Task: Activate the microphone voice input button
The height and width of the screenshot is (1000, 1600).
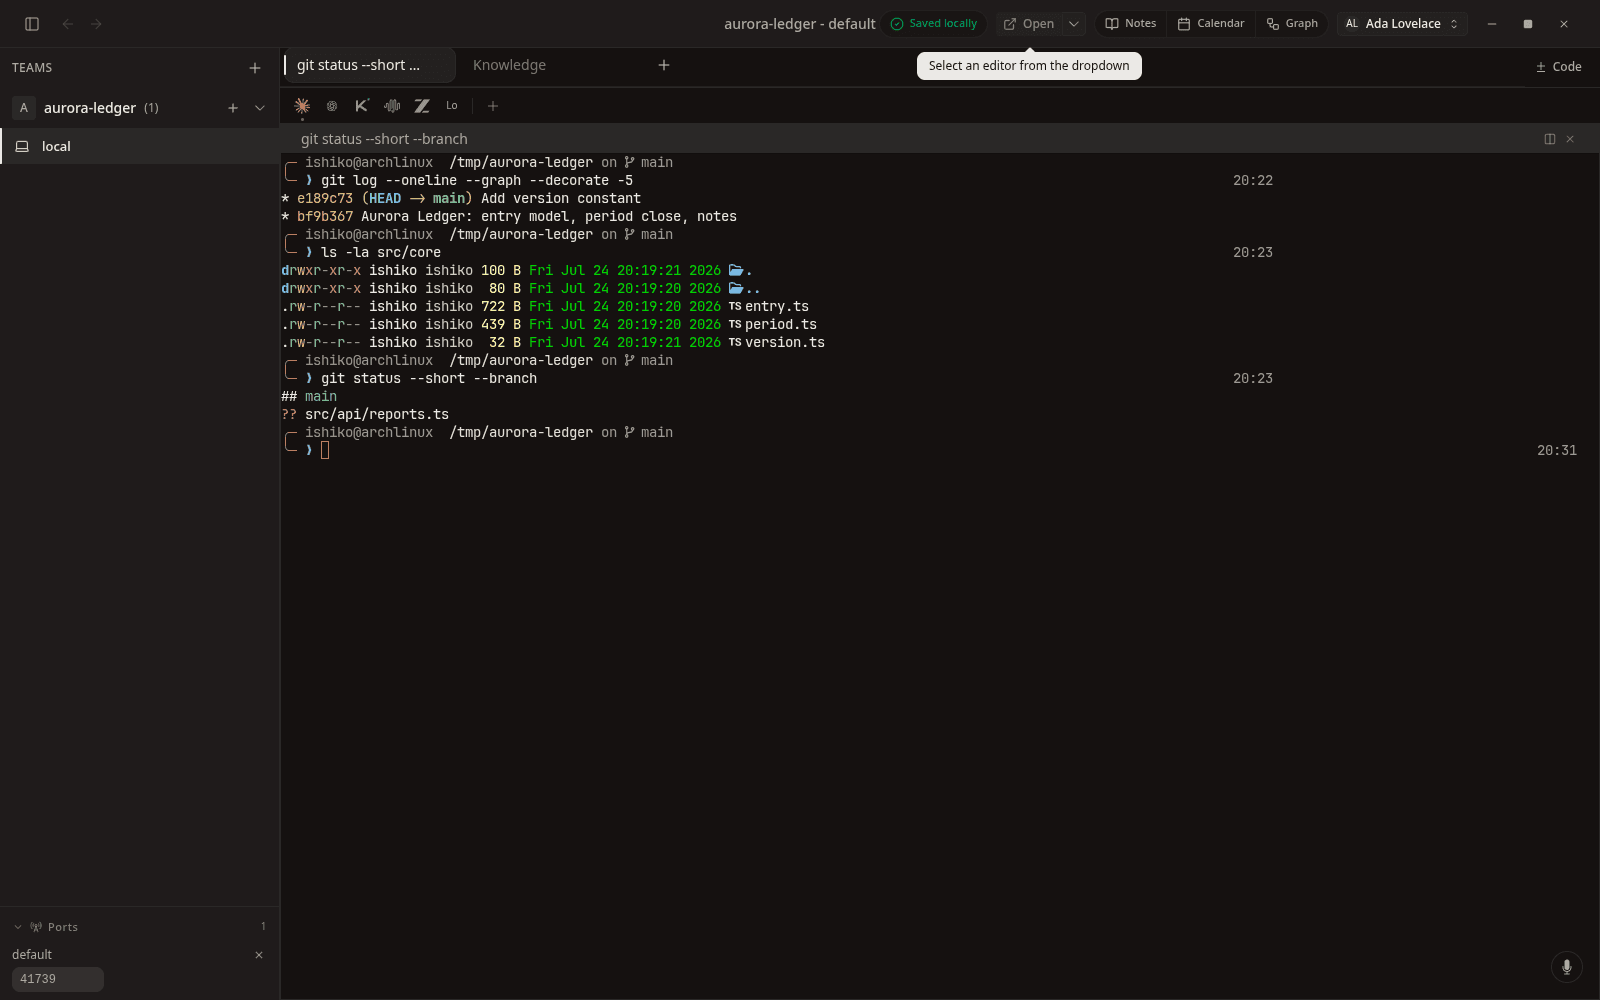Action: [1567, 967]
